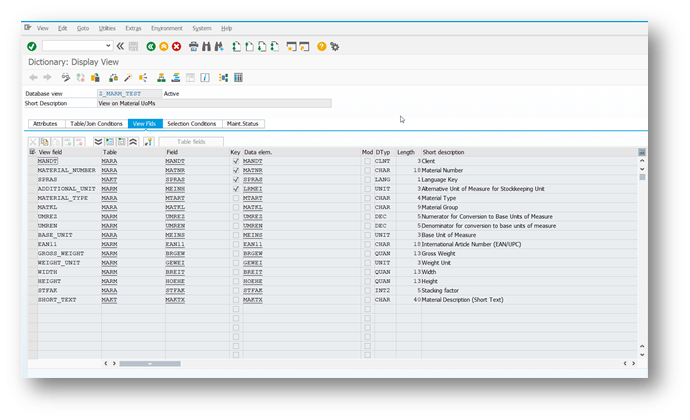Go to Previous Page icon
This screenshot has height=420, width=690.
250,46
